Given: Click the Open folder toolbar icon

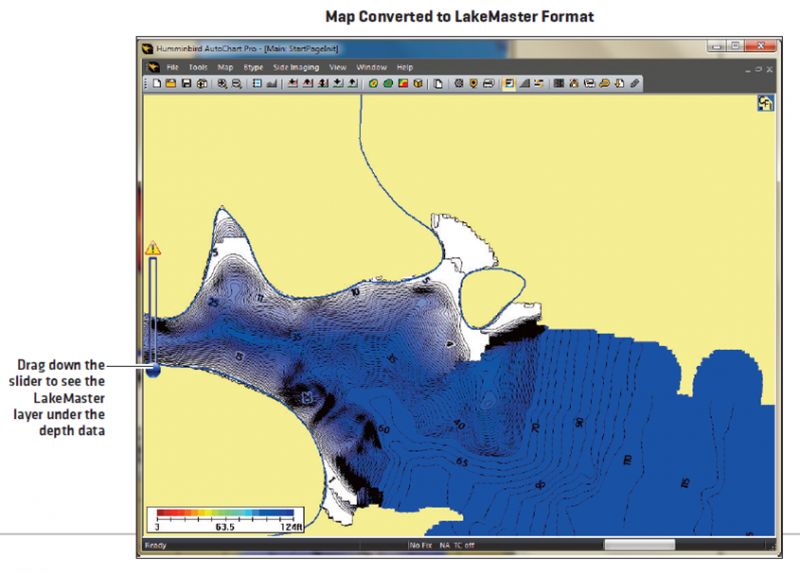Looking at the screenshot, I should [x=171, y=83].
